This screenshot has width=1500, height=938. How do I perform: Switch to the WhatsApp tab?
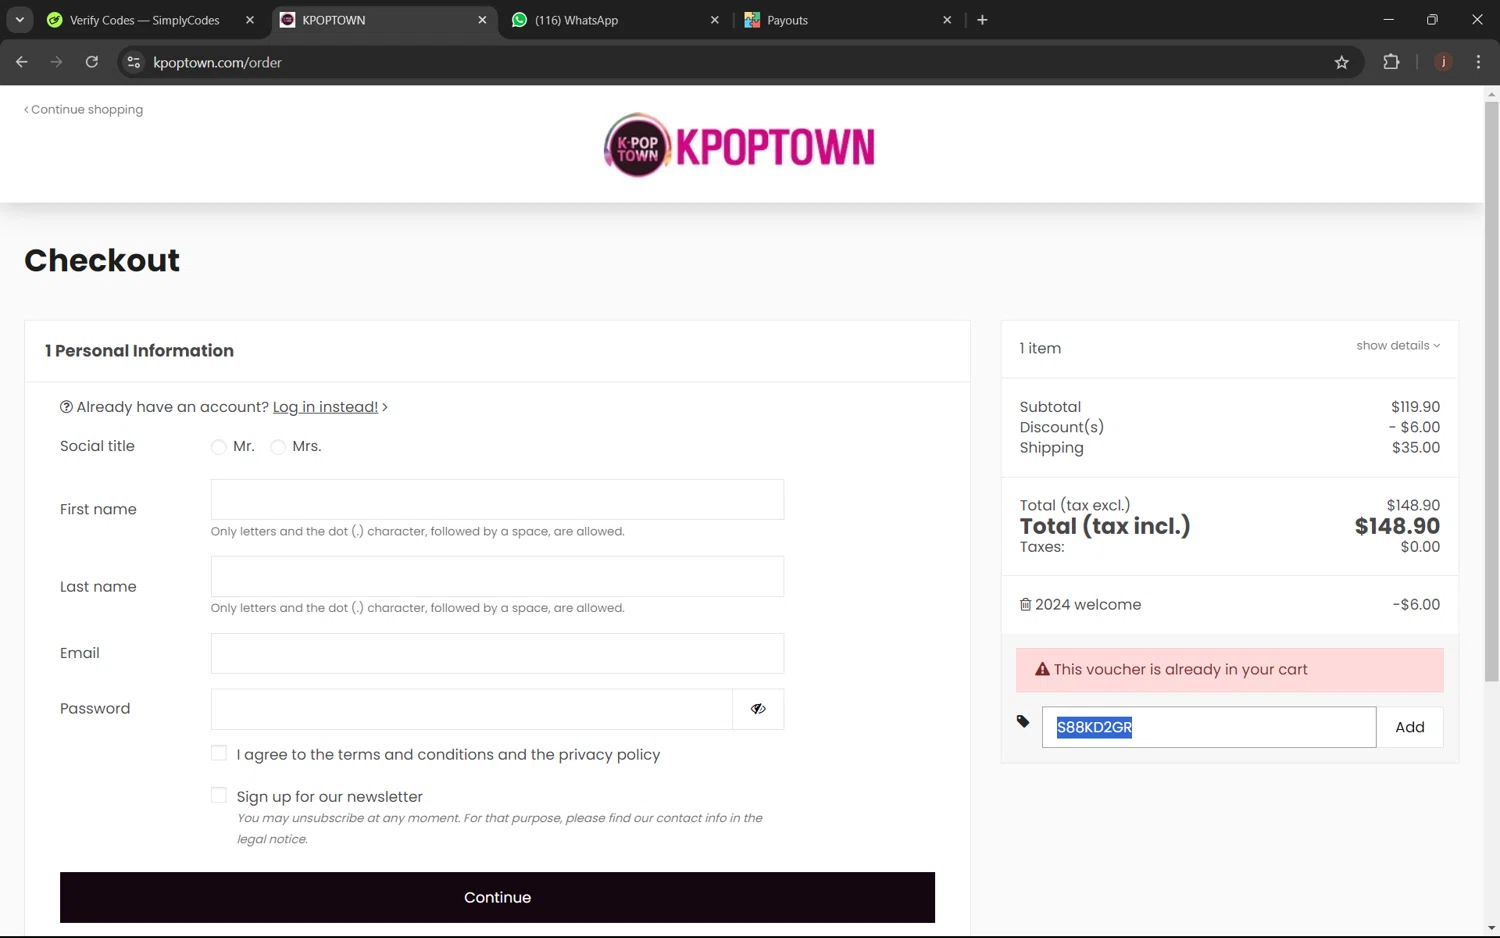(x=614, y=20)
